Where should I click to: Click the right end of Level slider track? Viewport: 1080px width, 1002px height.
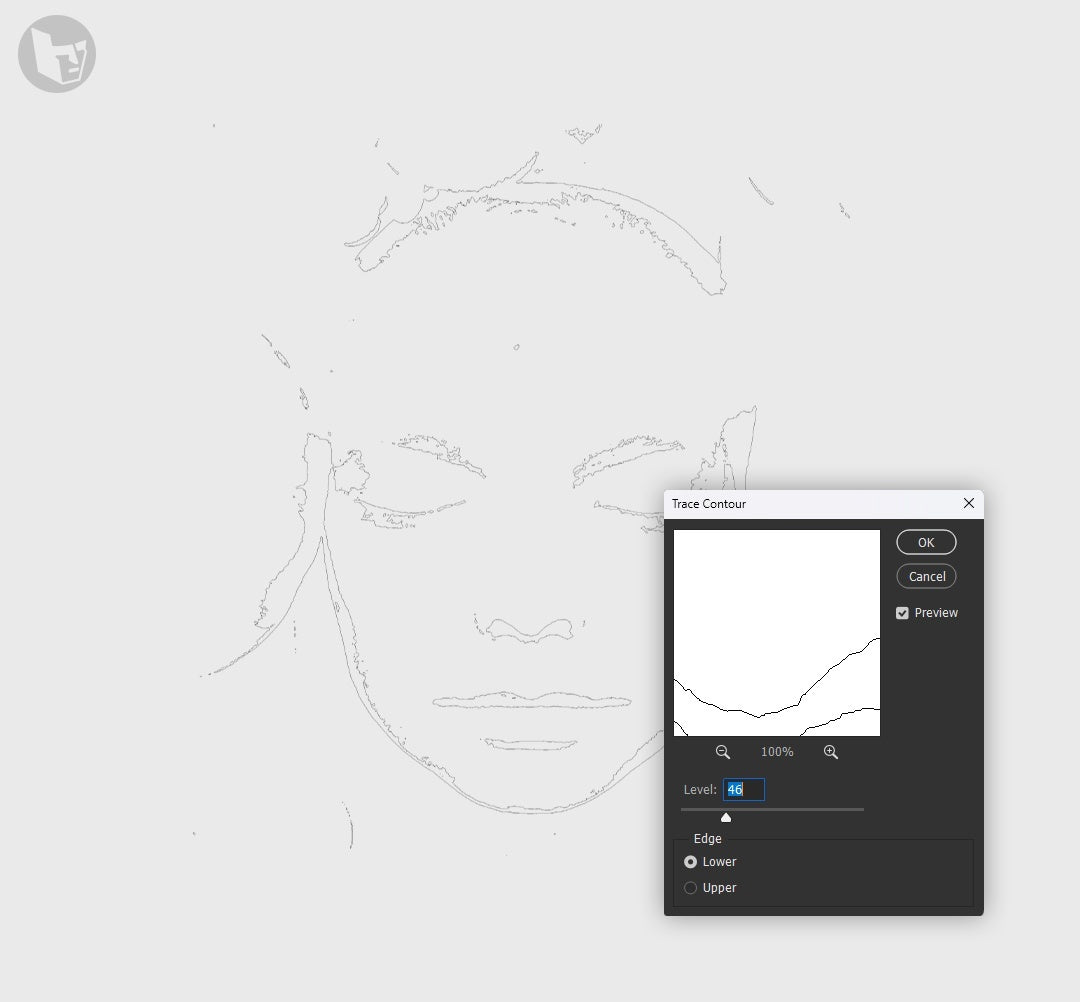point(862,809)
